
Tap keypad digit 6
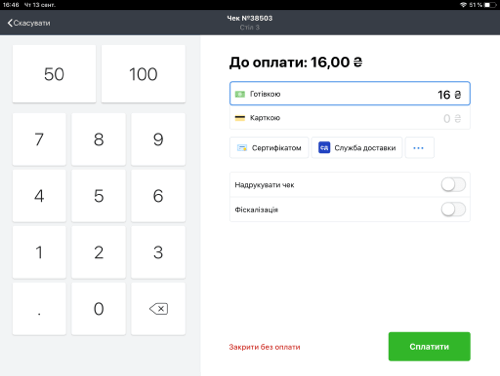[x=158, y=196]
